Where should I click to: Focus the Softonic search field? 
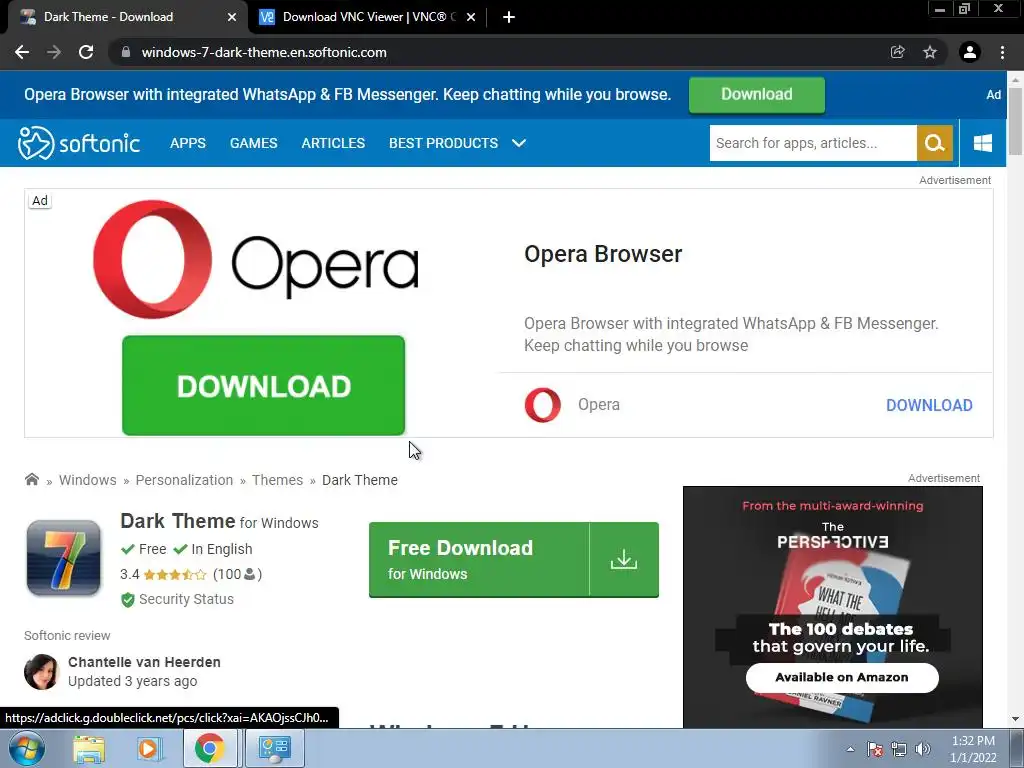click(813, 143)
